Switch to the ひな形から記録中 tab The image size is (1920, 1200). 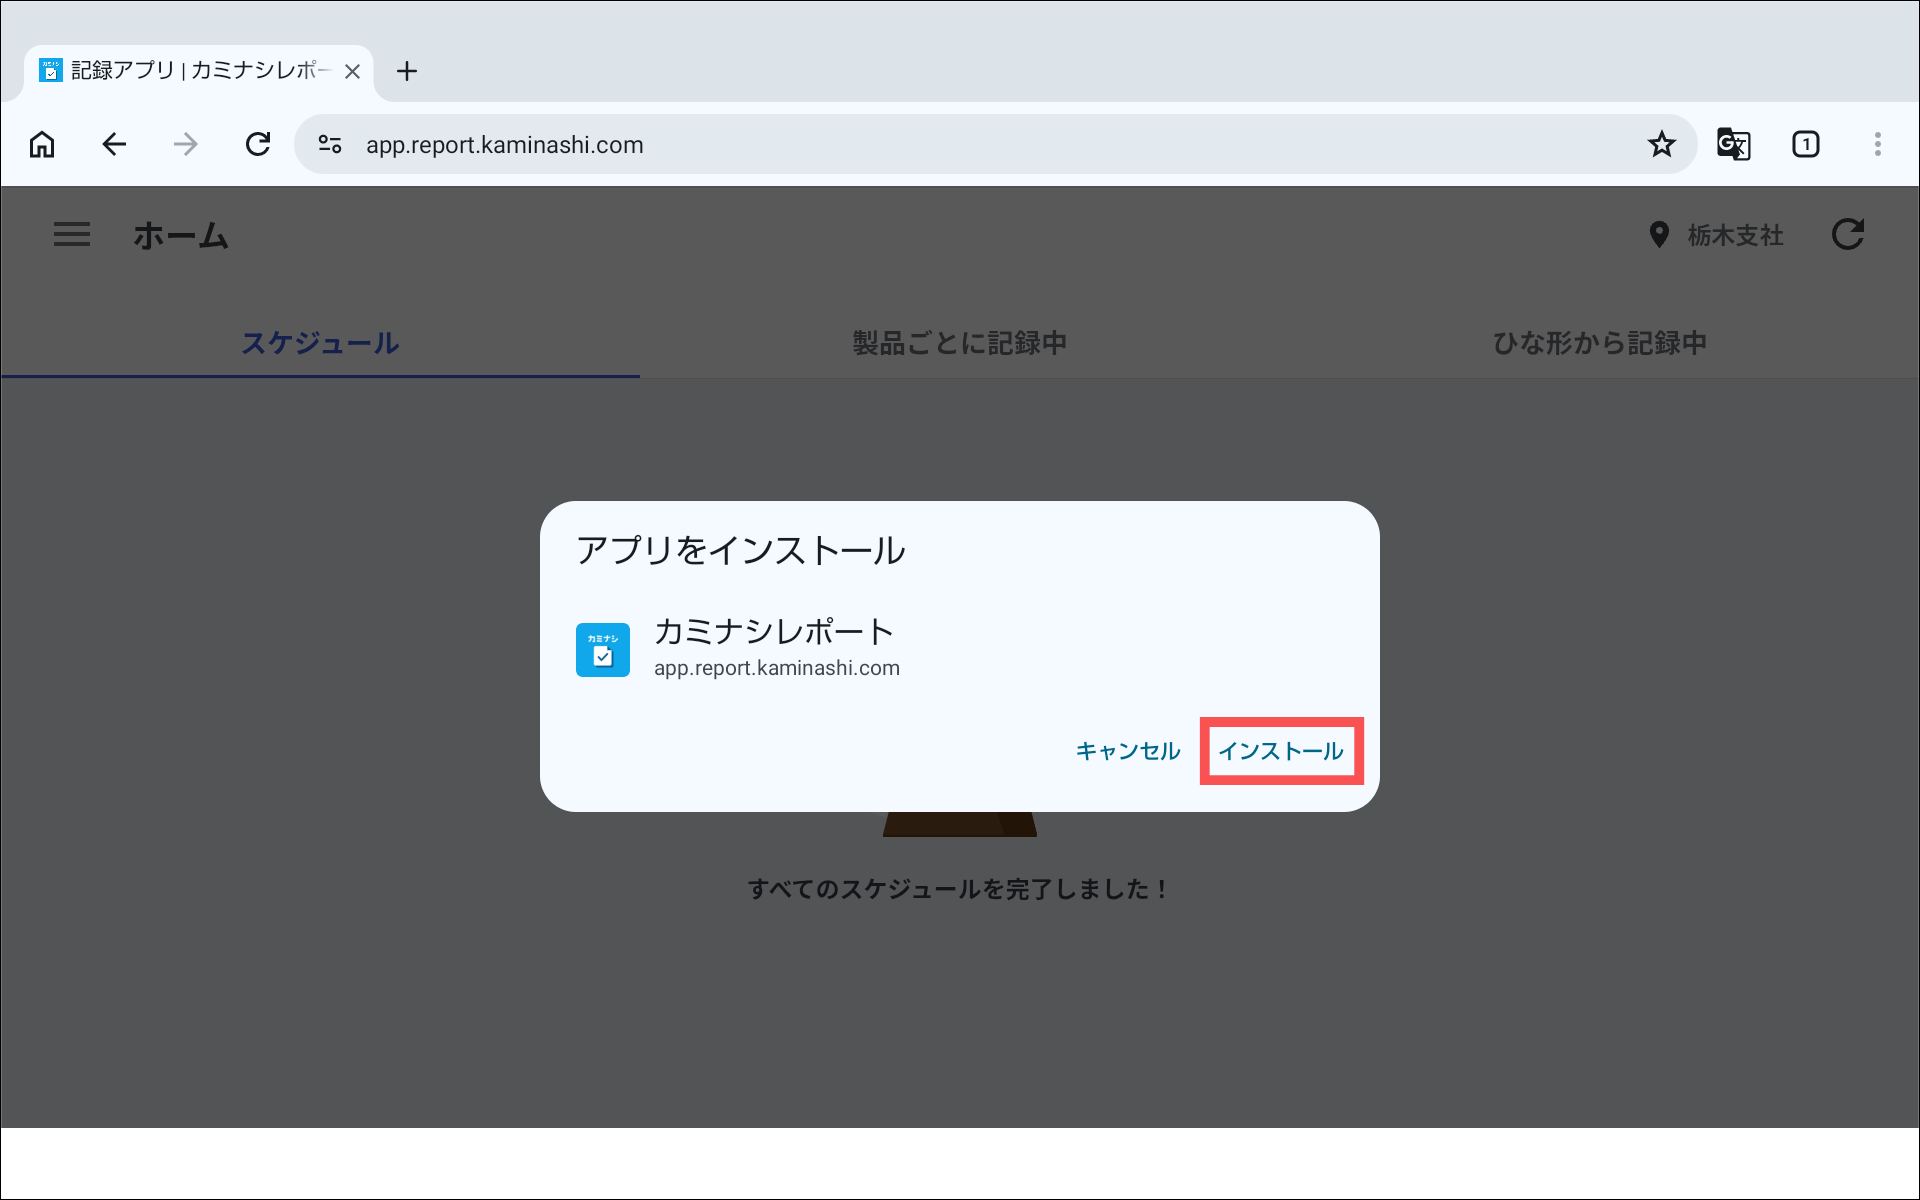click(x=1599, y=343)
